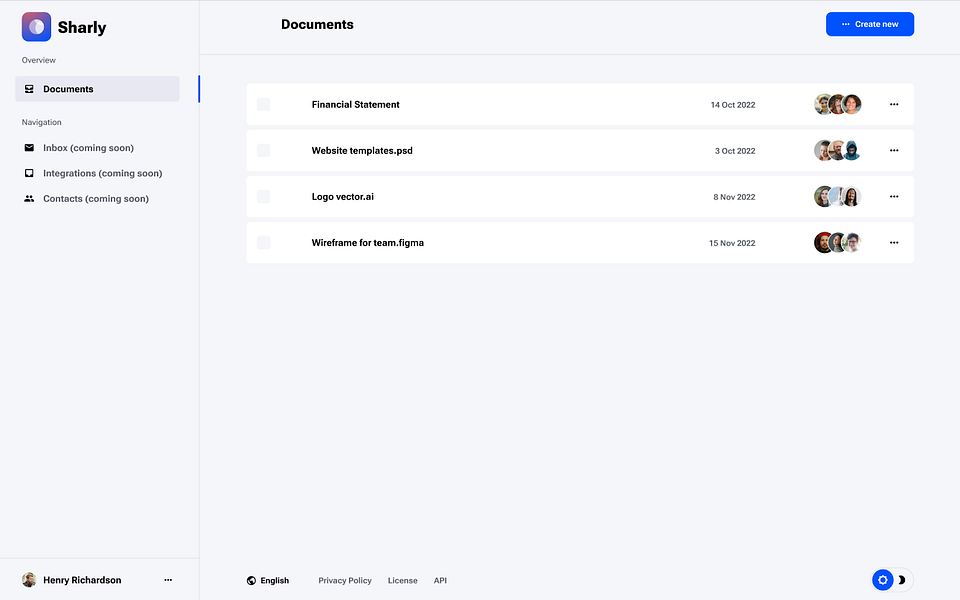This screenshot has width=960, height=600.
Task: Open the Privacy Policy link
Action: pos(345,580)
